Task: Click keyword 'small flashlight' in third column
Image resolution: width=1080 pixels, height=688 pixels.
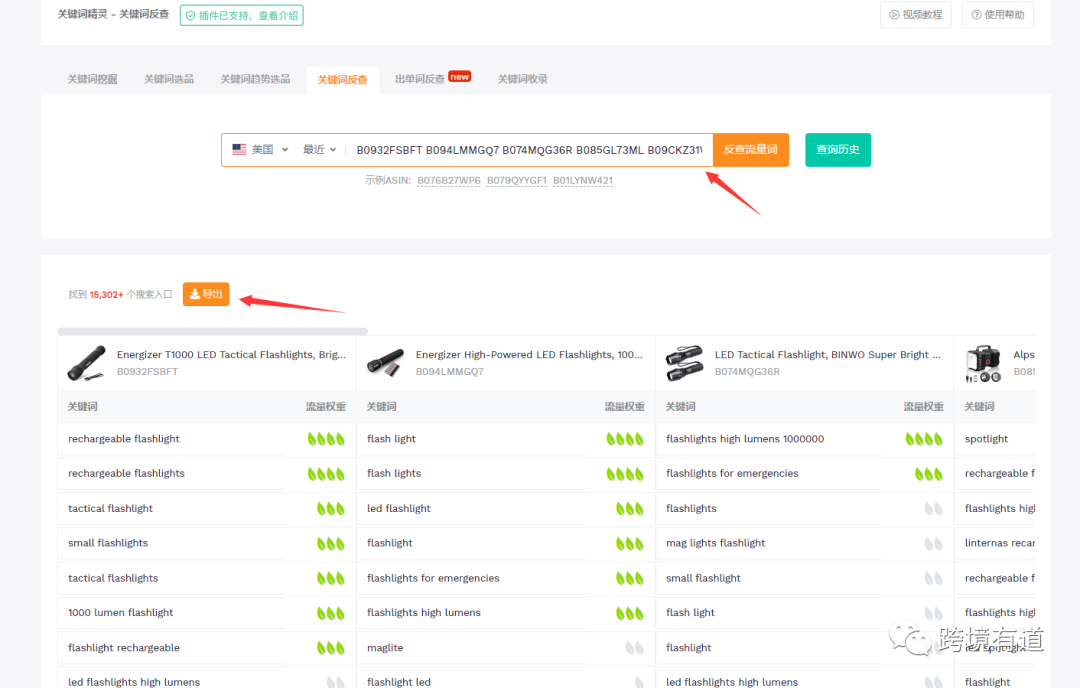Action: click(x=703, y=578)
